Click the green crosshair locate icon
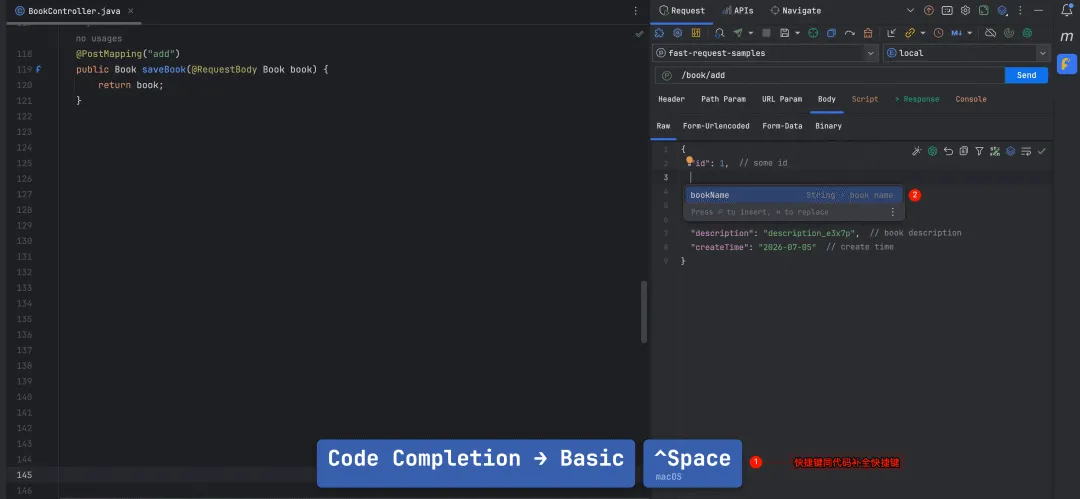Screen dimensions: 1080x499 click(813, 33)
